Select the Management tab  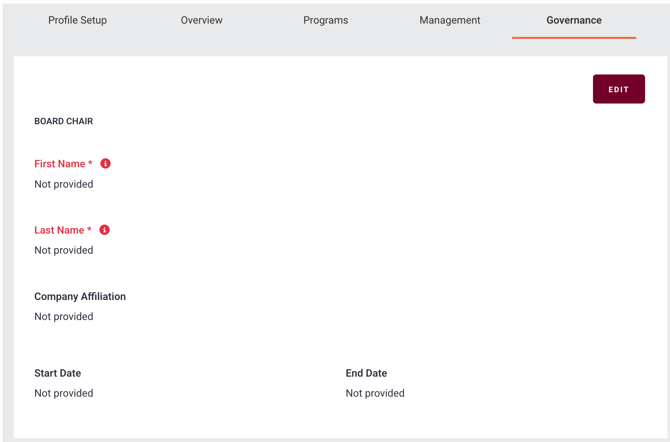pos(449,20)
